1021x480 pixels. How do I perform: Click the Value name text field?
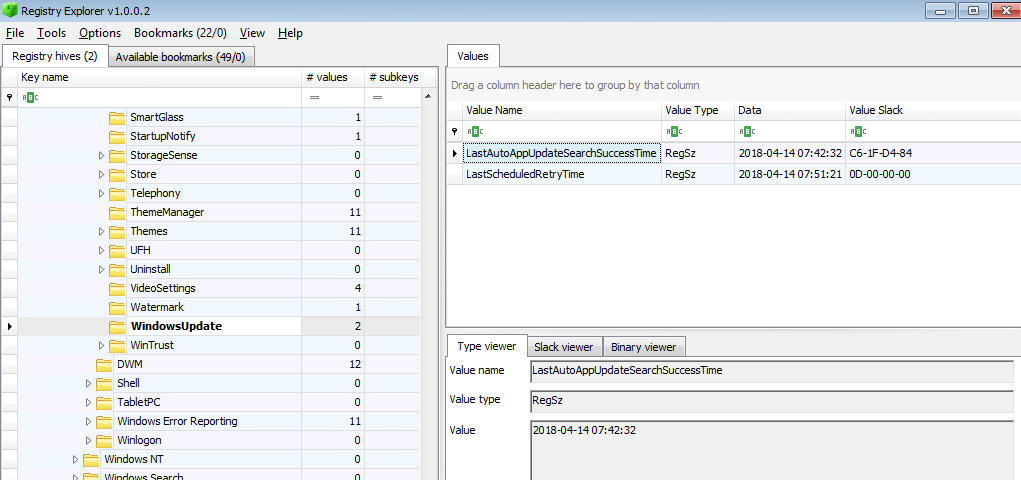(772, 371)
